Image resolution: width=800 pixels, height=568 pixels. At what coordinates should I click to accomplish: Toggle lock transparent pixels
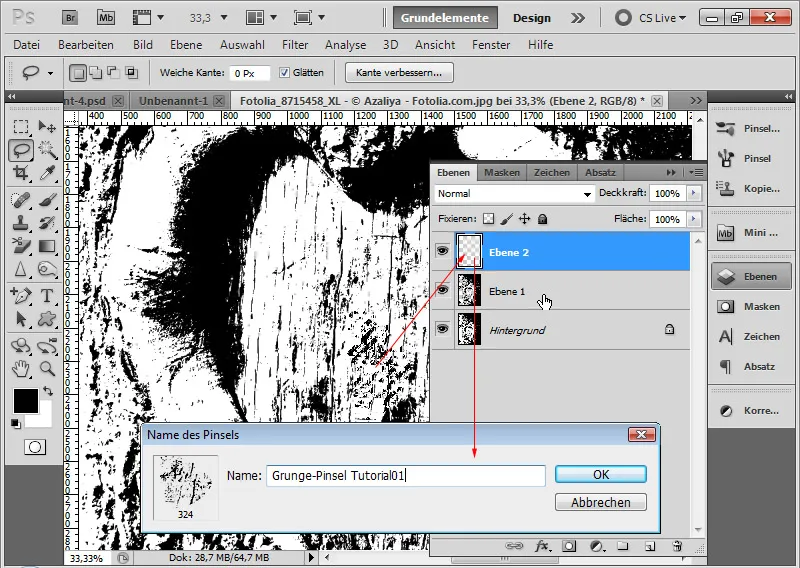point(488,219)
